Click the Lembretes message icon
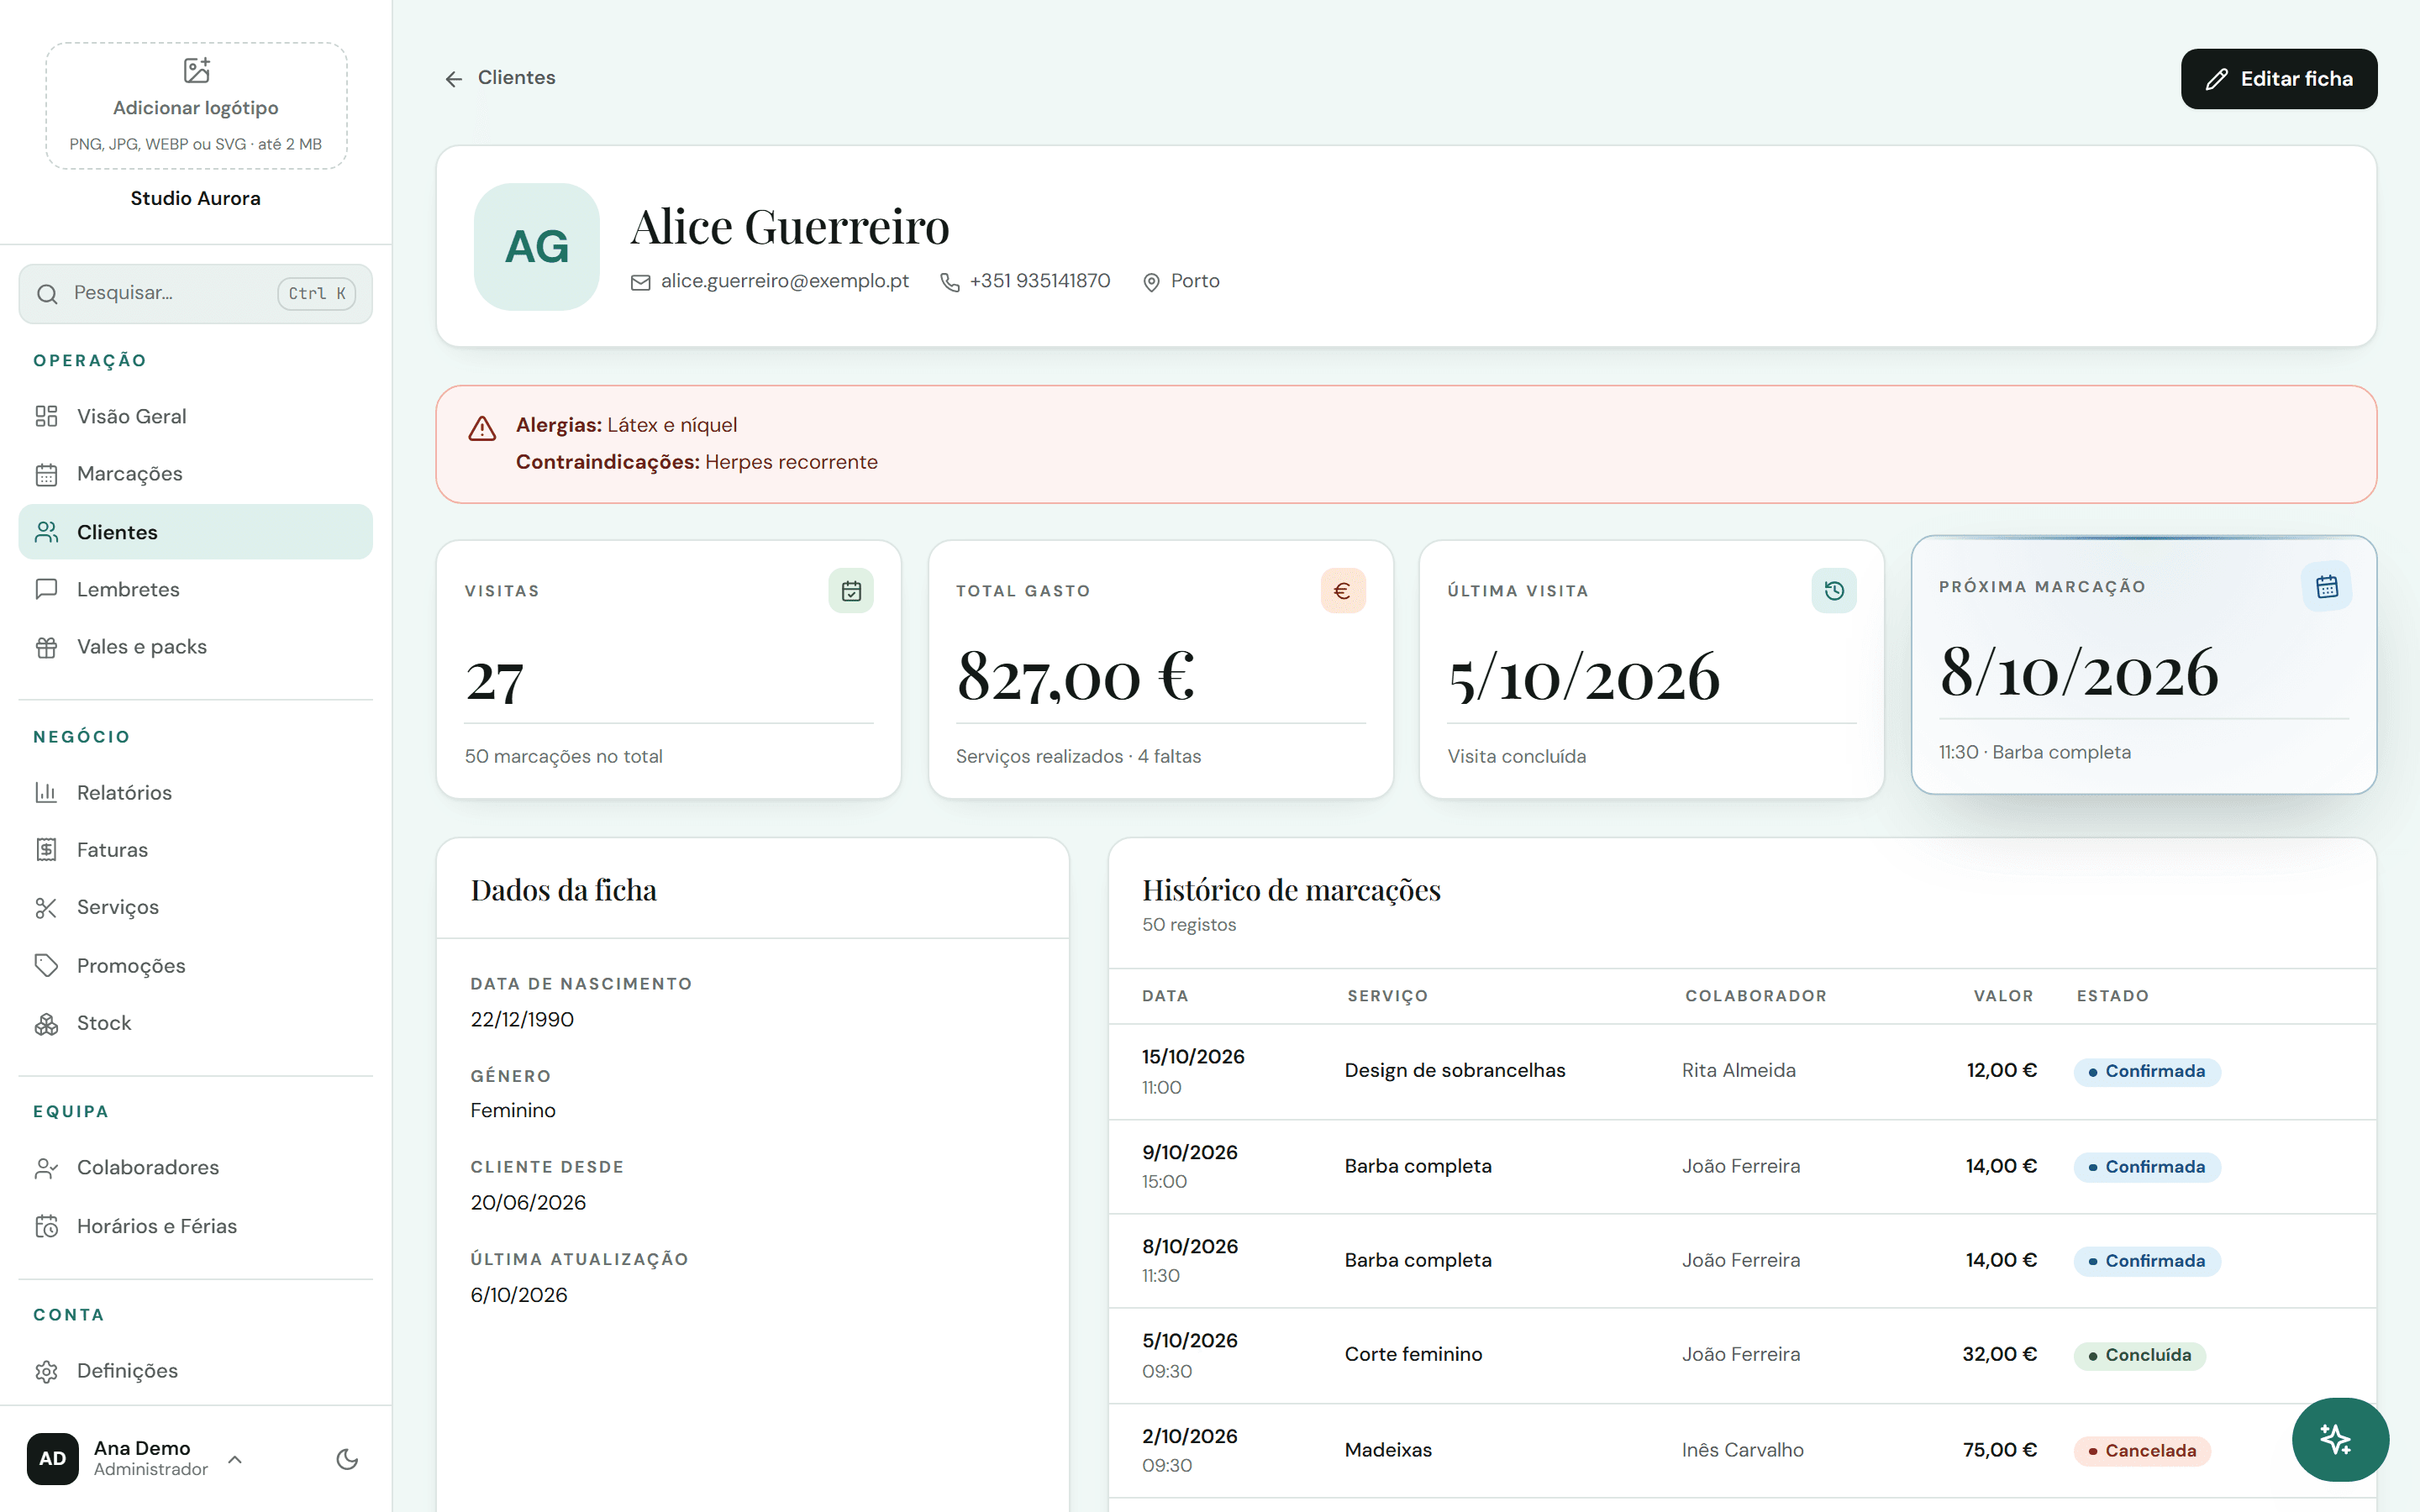The width and height of the screenshot is (2420, 1512). coord(46,589)
